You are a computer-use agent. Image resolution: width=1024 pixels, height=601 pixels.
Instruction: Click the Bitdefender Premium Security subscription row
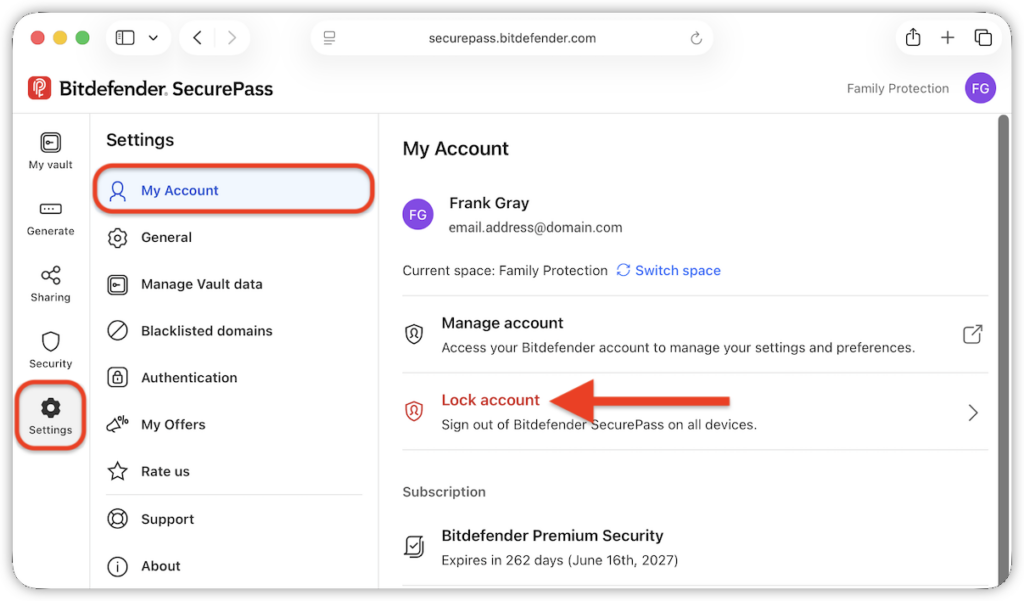[695, 547]
